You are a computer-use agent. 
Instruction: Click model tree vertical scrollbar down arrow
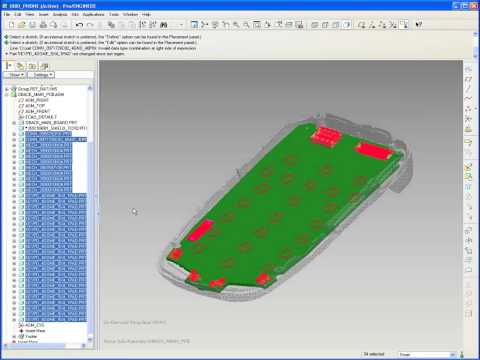click(90, 340)
